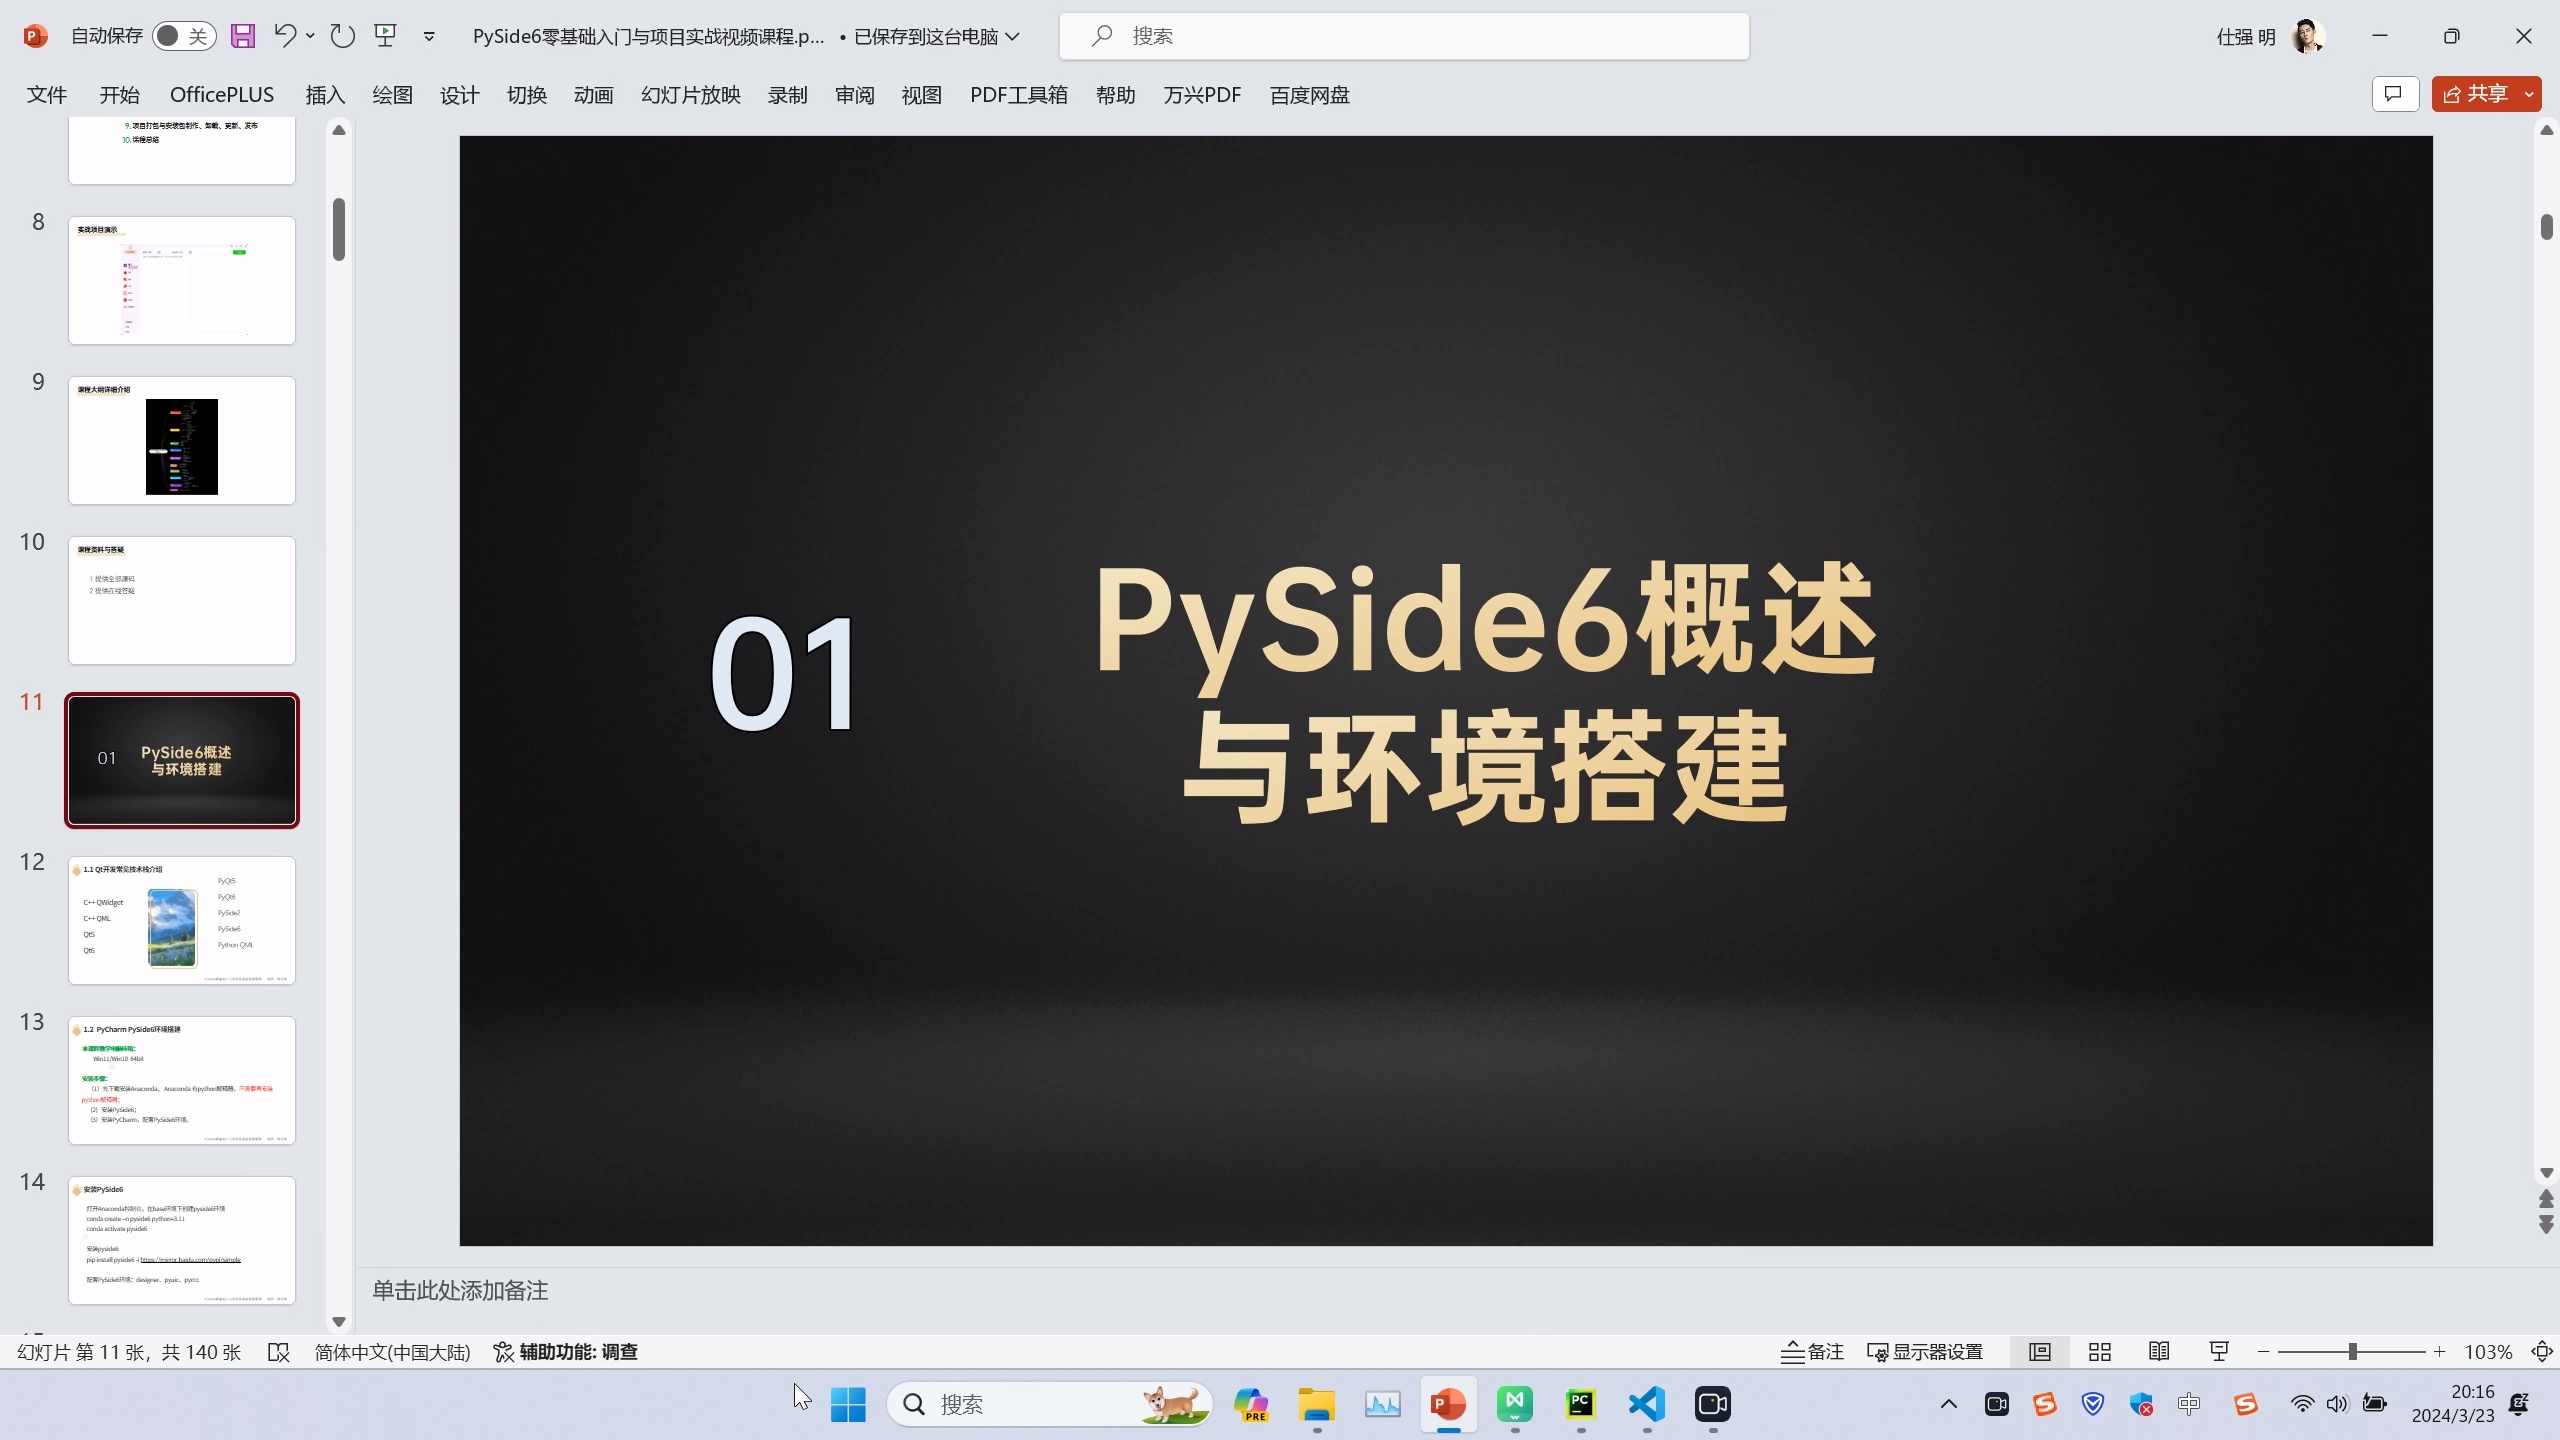
Task: Click the Save icon in title bar
Action: [x=243, y=36]
